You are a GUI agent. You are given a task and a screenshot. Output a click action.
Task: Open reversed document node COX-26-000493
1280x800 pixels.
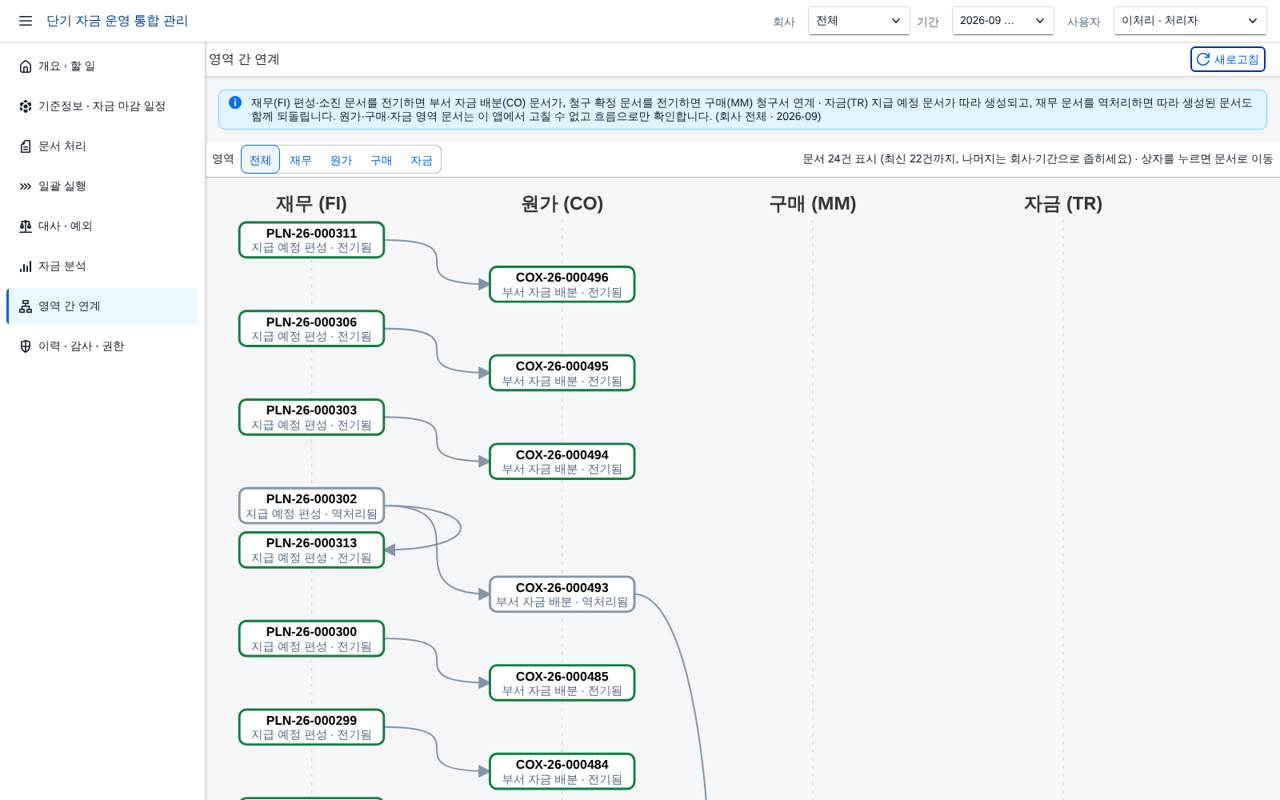click(562, 594)
